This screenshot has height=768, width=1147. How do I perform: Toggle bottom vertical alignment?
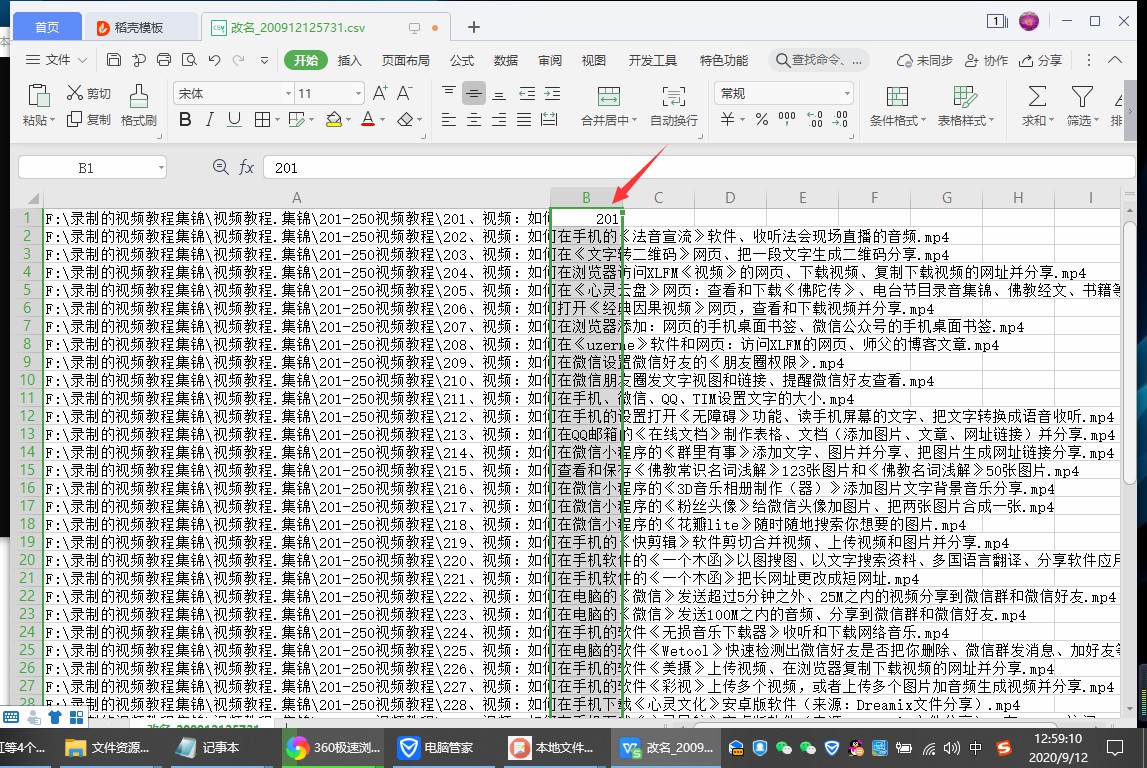(x=499, y=93)
